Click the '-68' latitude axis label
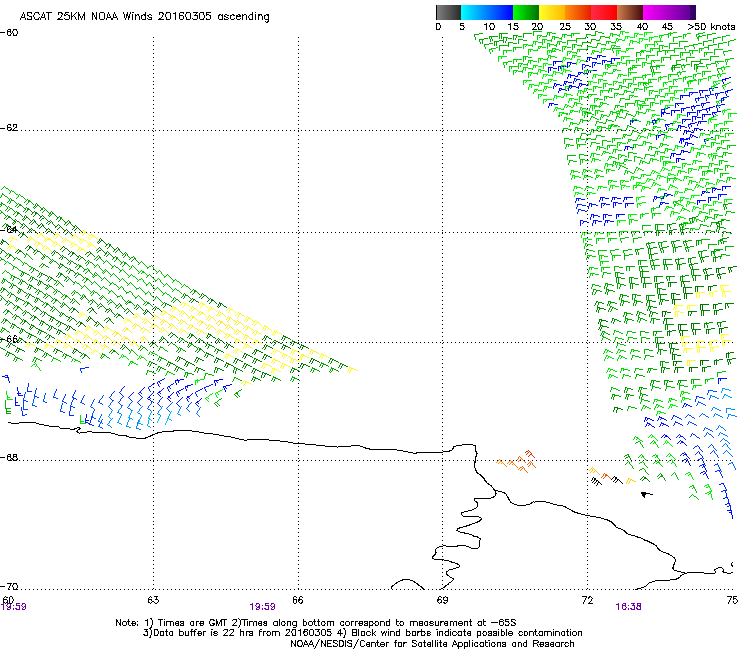 tap(9, 458)
